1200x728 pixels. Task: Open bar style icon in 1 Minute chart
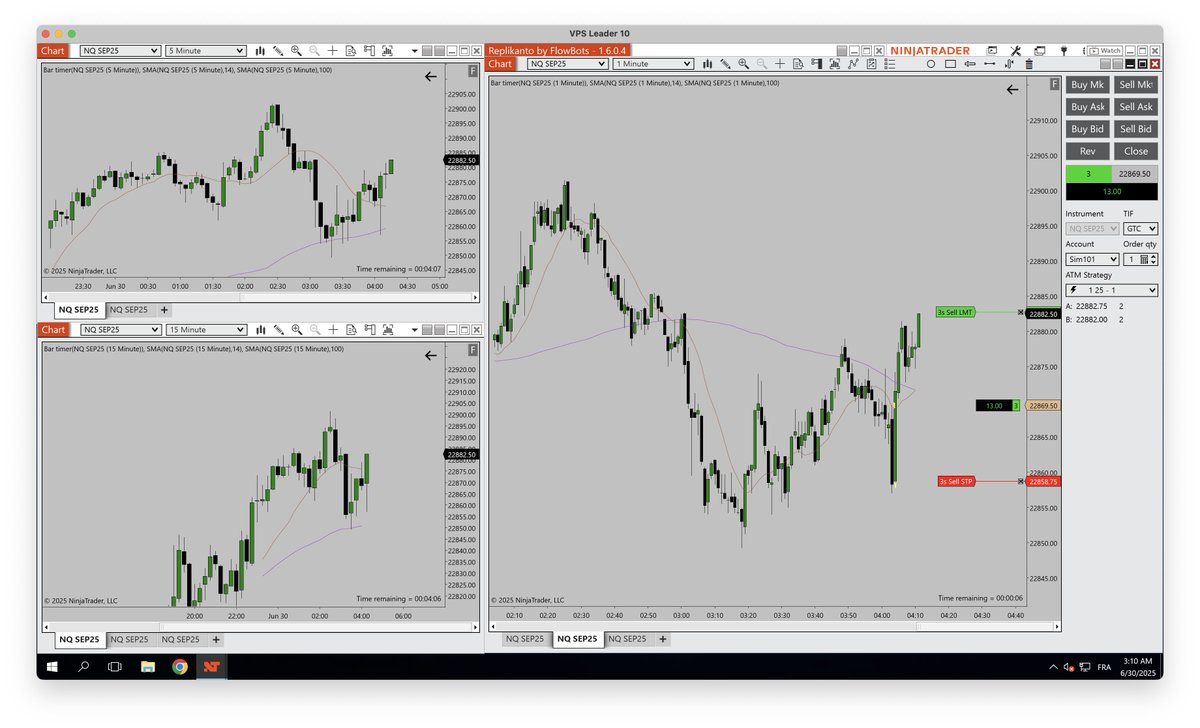pyautogui.click(x=707, y=64)
